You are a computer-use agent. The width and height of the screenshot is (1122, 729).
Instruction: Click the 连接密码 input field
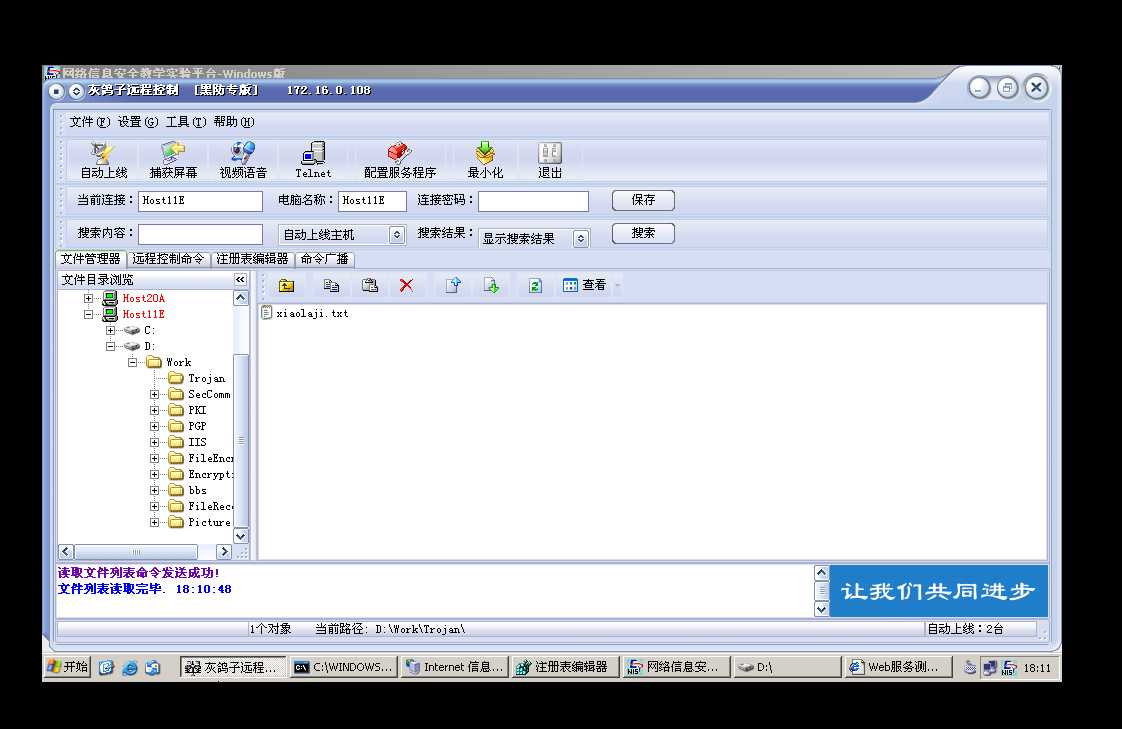click(x=533, y=201)
